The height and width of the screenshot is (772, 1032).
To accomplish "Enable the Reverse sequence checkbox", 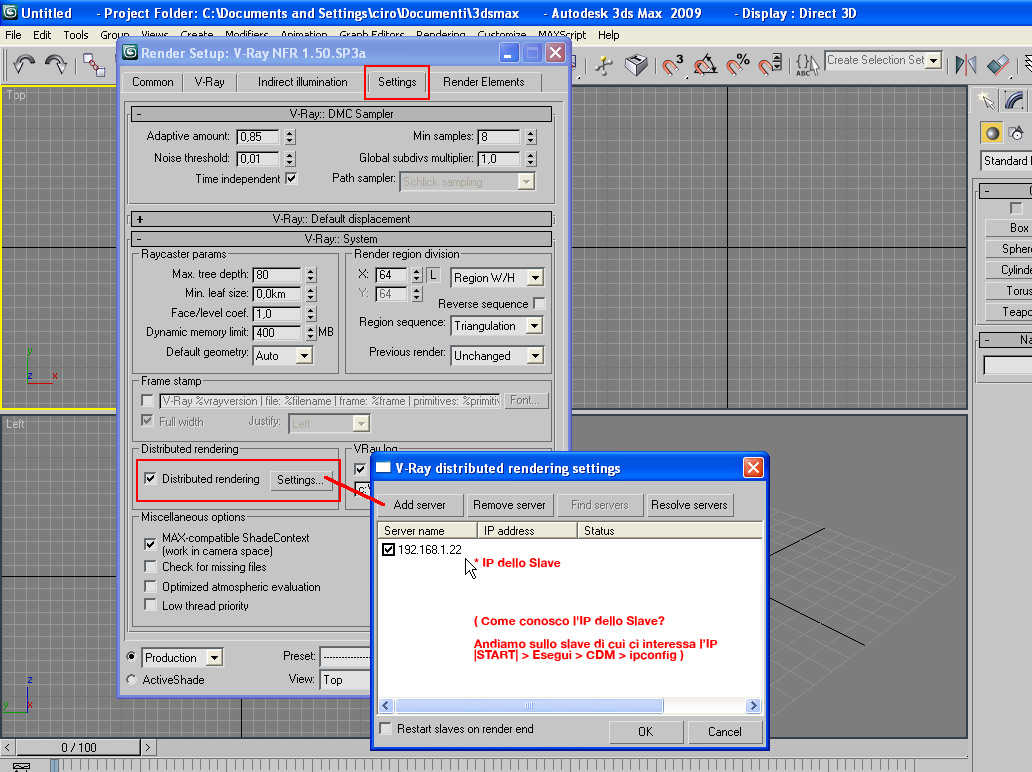I will (539, 303).
